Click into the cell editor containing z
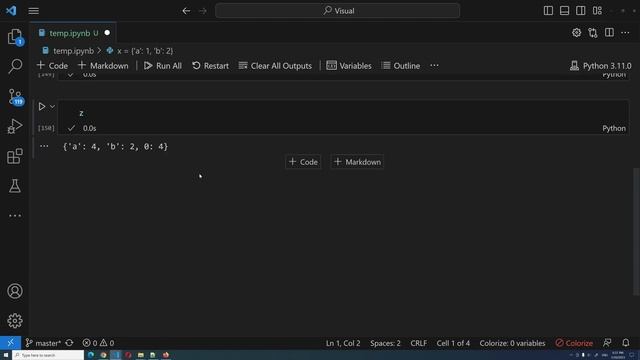 342,113
